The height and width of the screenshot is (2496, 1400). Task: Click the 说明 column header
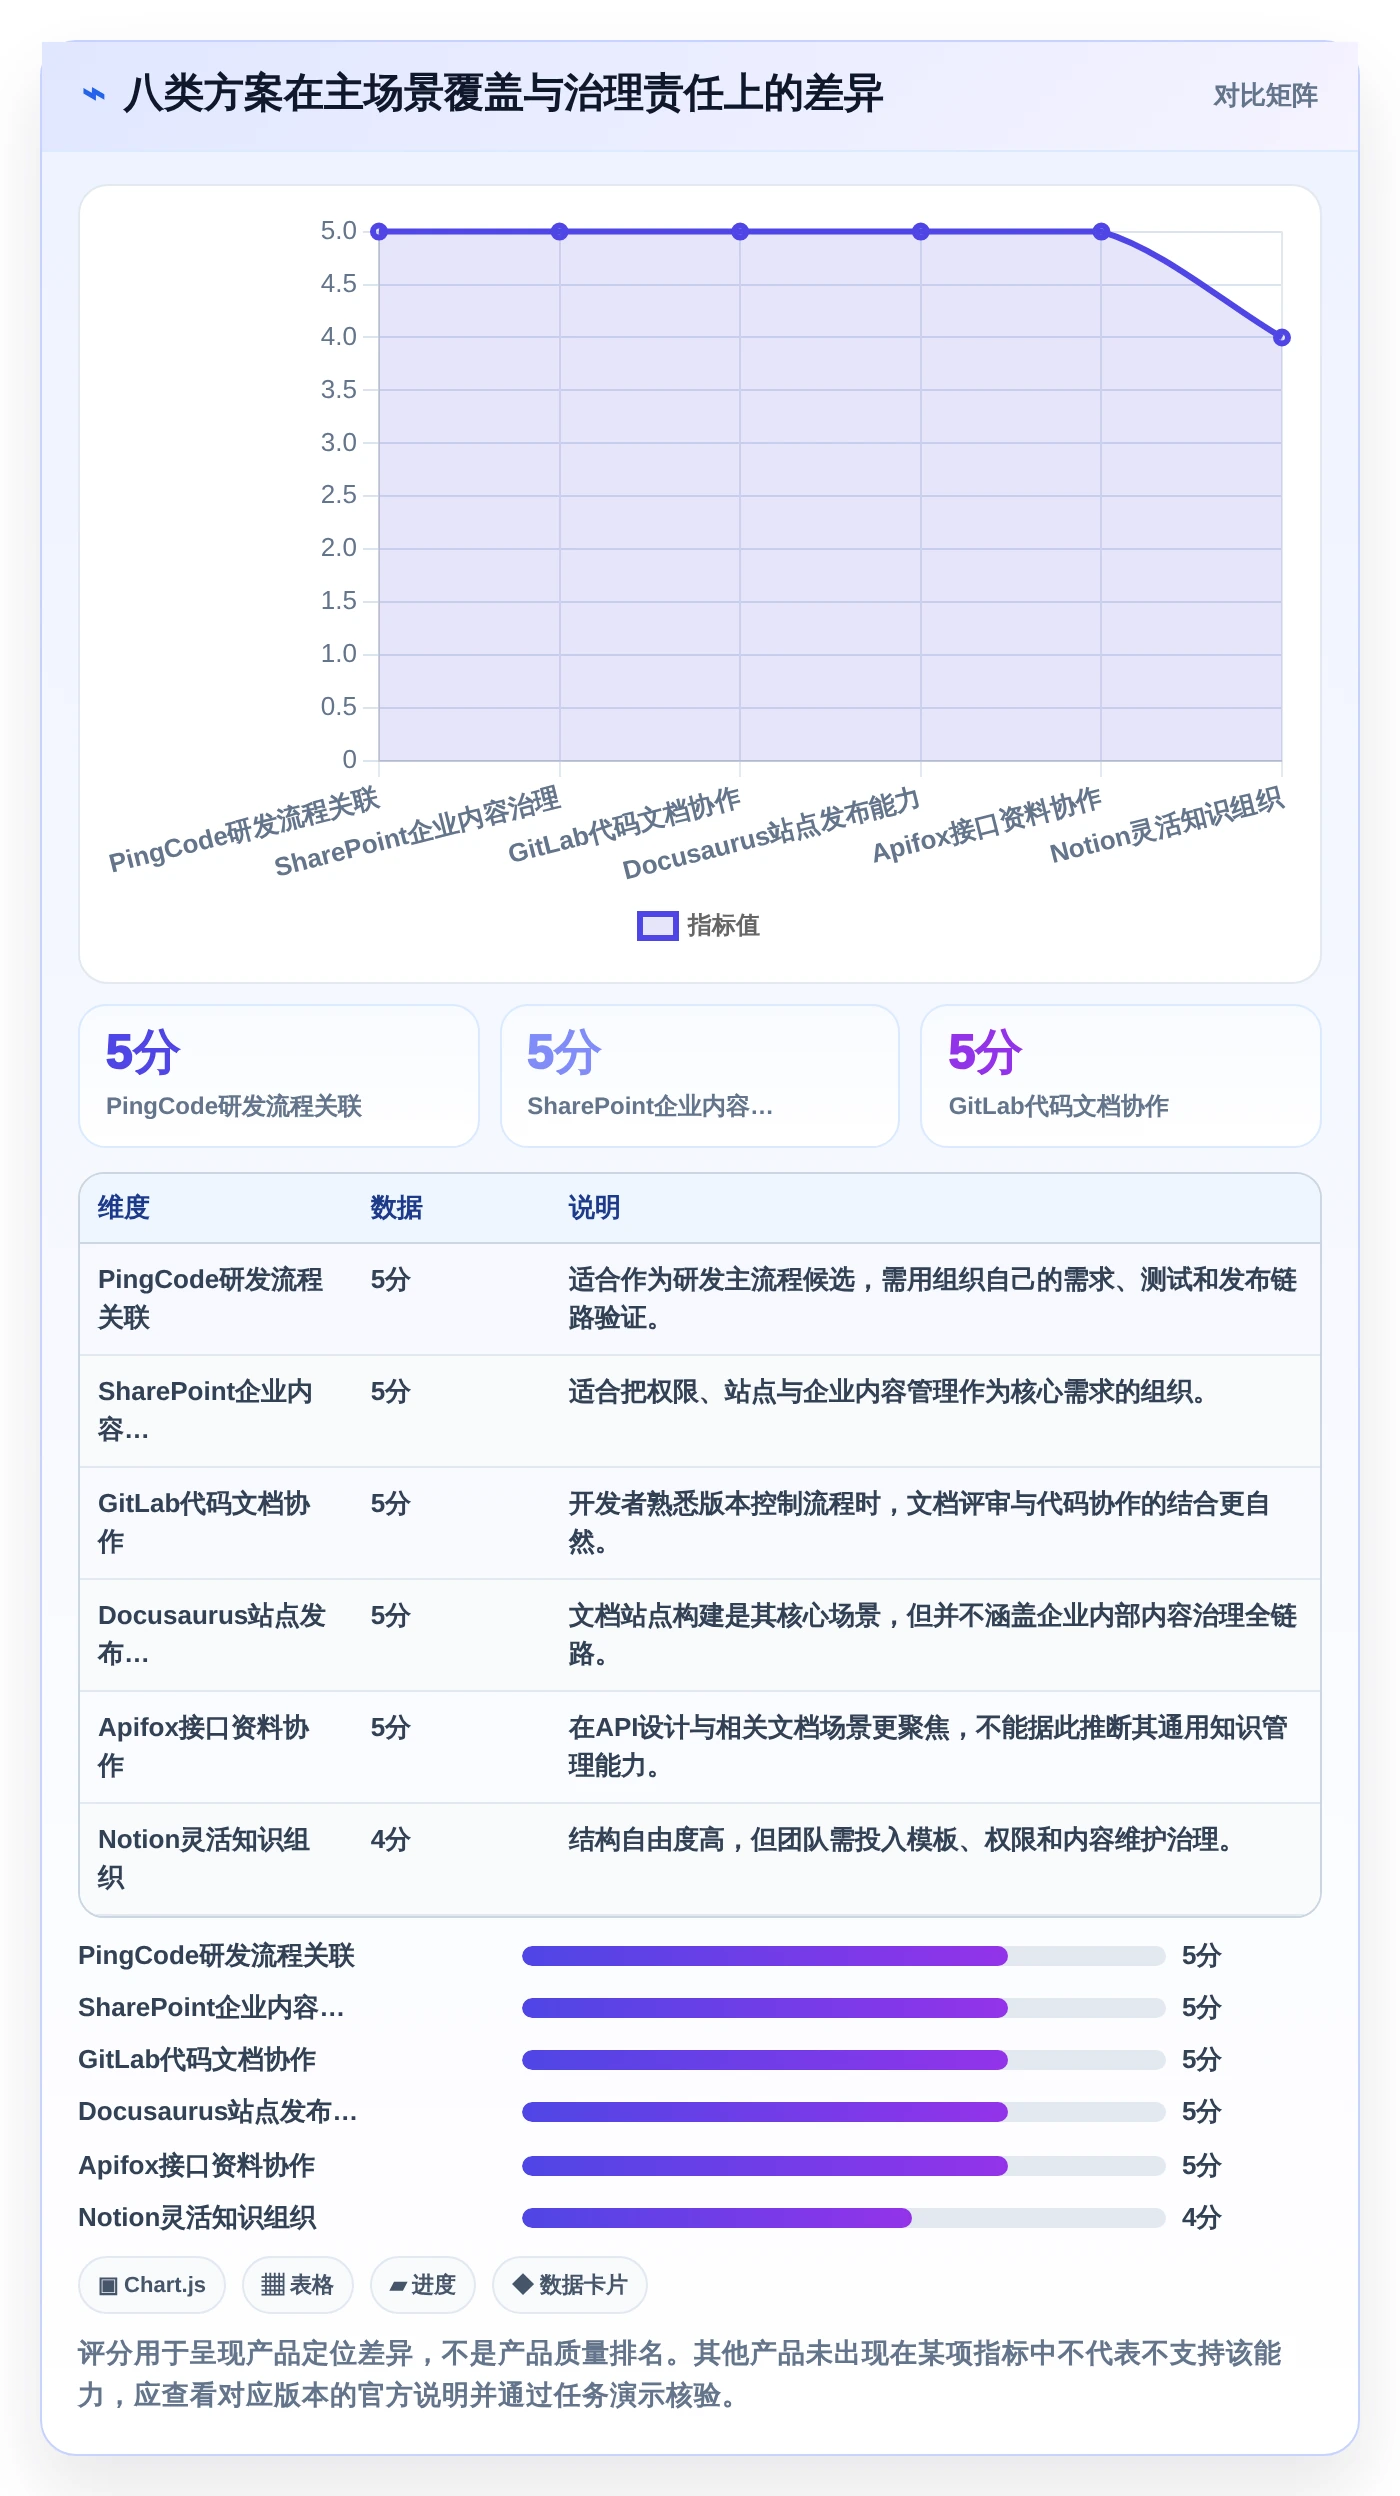(x=594, y=1208)
